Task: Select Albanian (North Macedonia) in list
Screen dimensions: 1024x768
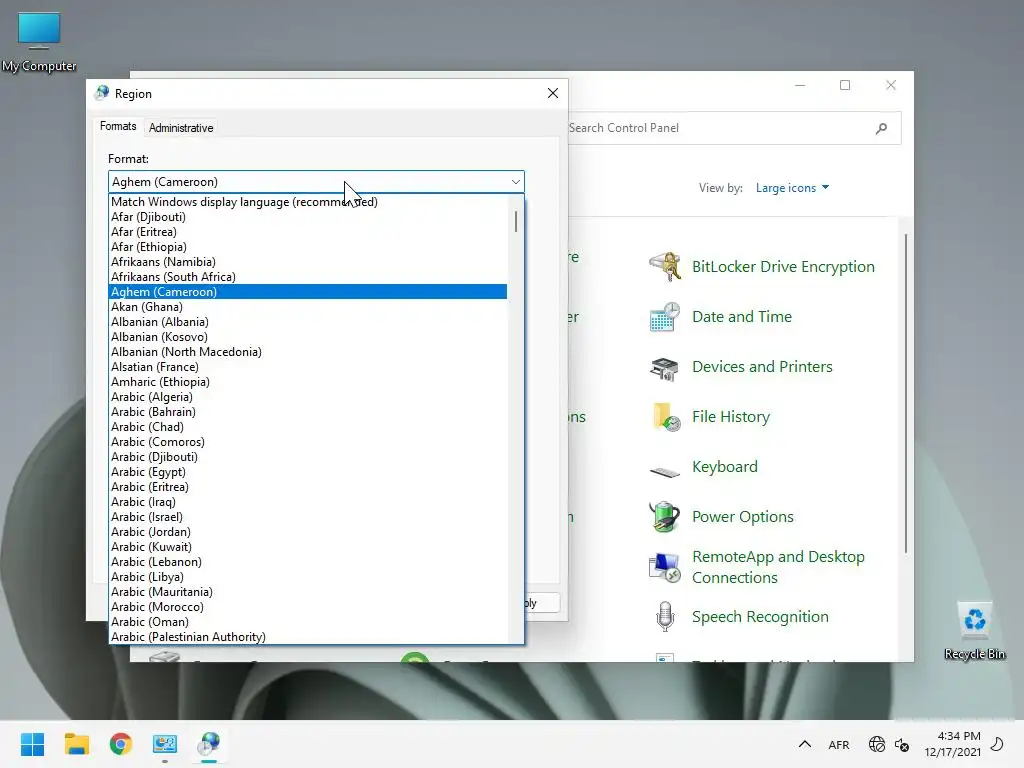Action: click(x=308, y=352)
